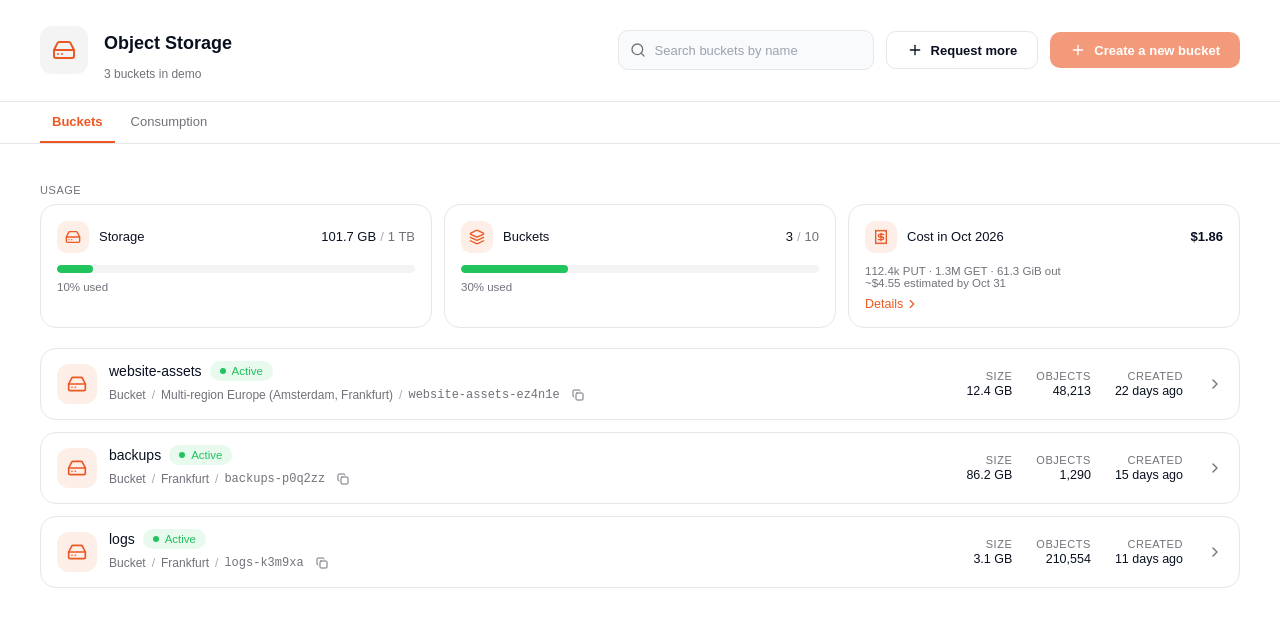Click the 3 buckets in demo subtitle
This screenshot has width=1280, height=620.
(x=152, y=74)
